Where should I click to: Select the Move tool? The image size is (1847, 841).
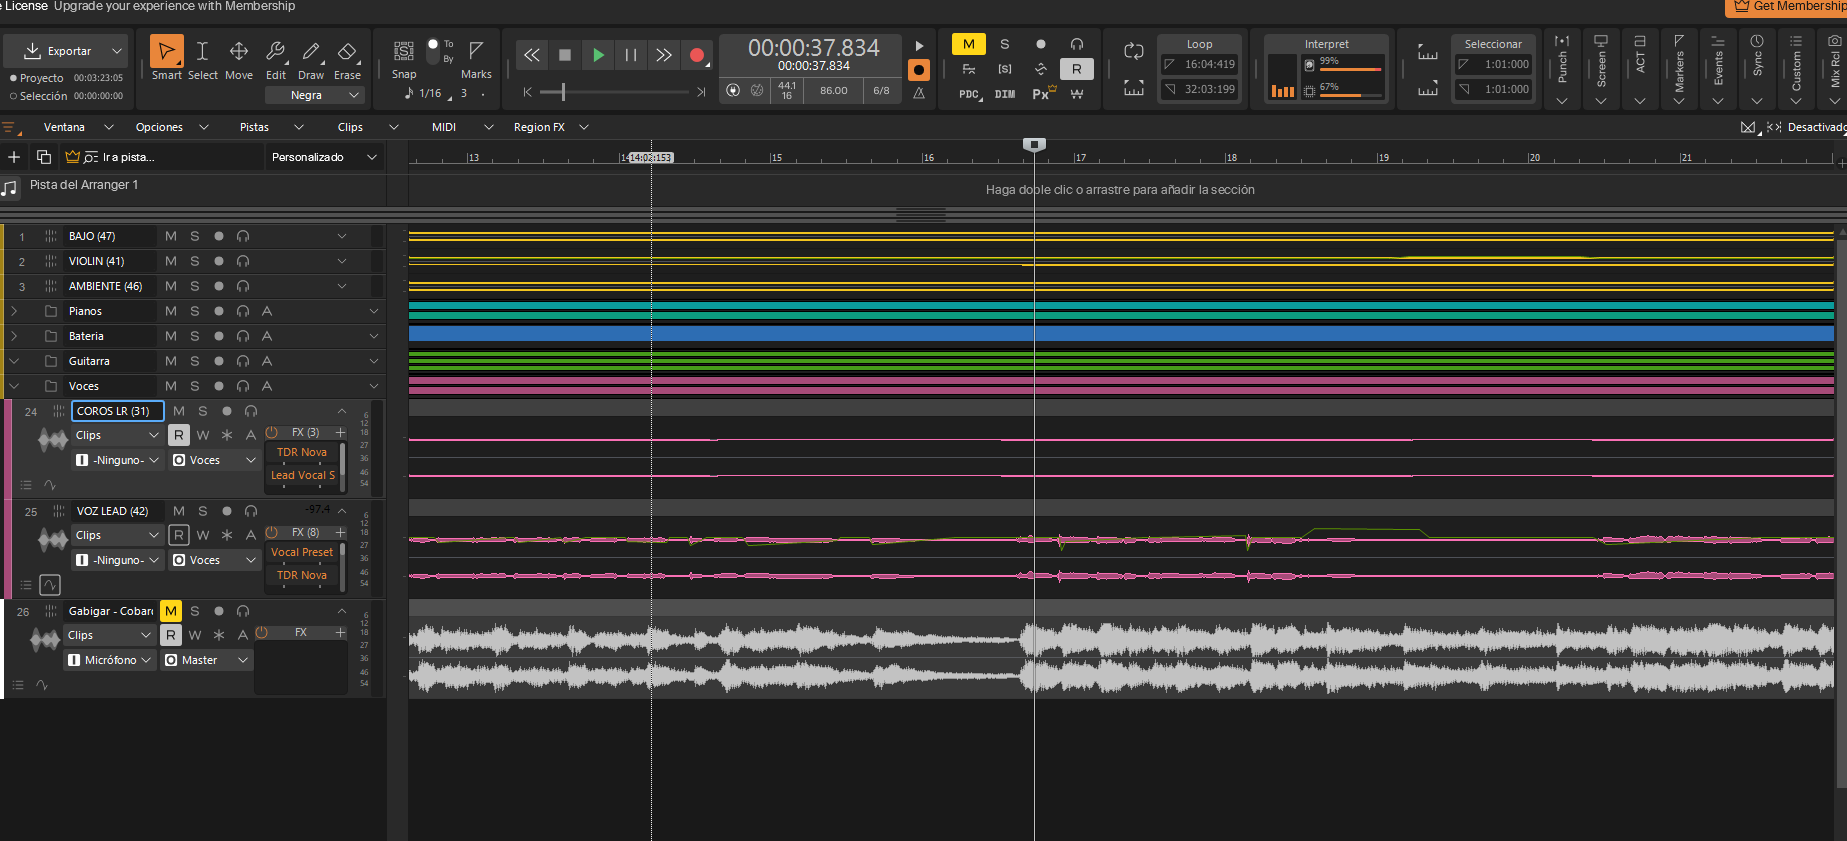239,52
